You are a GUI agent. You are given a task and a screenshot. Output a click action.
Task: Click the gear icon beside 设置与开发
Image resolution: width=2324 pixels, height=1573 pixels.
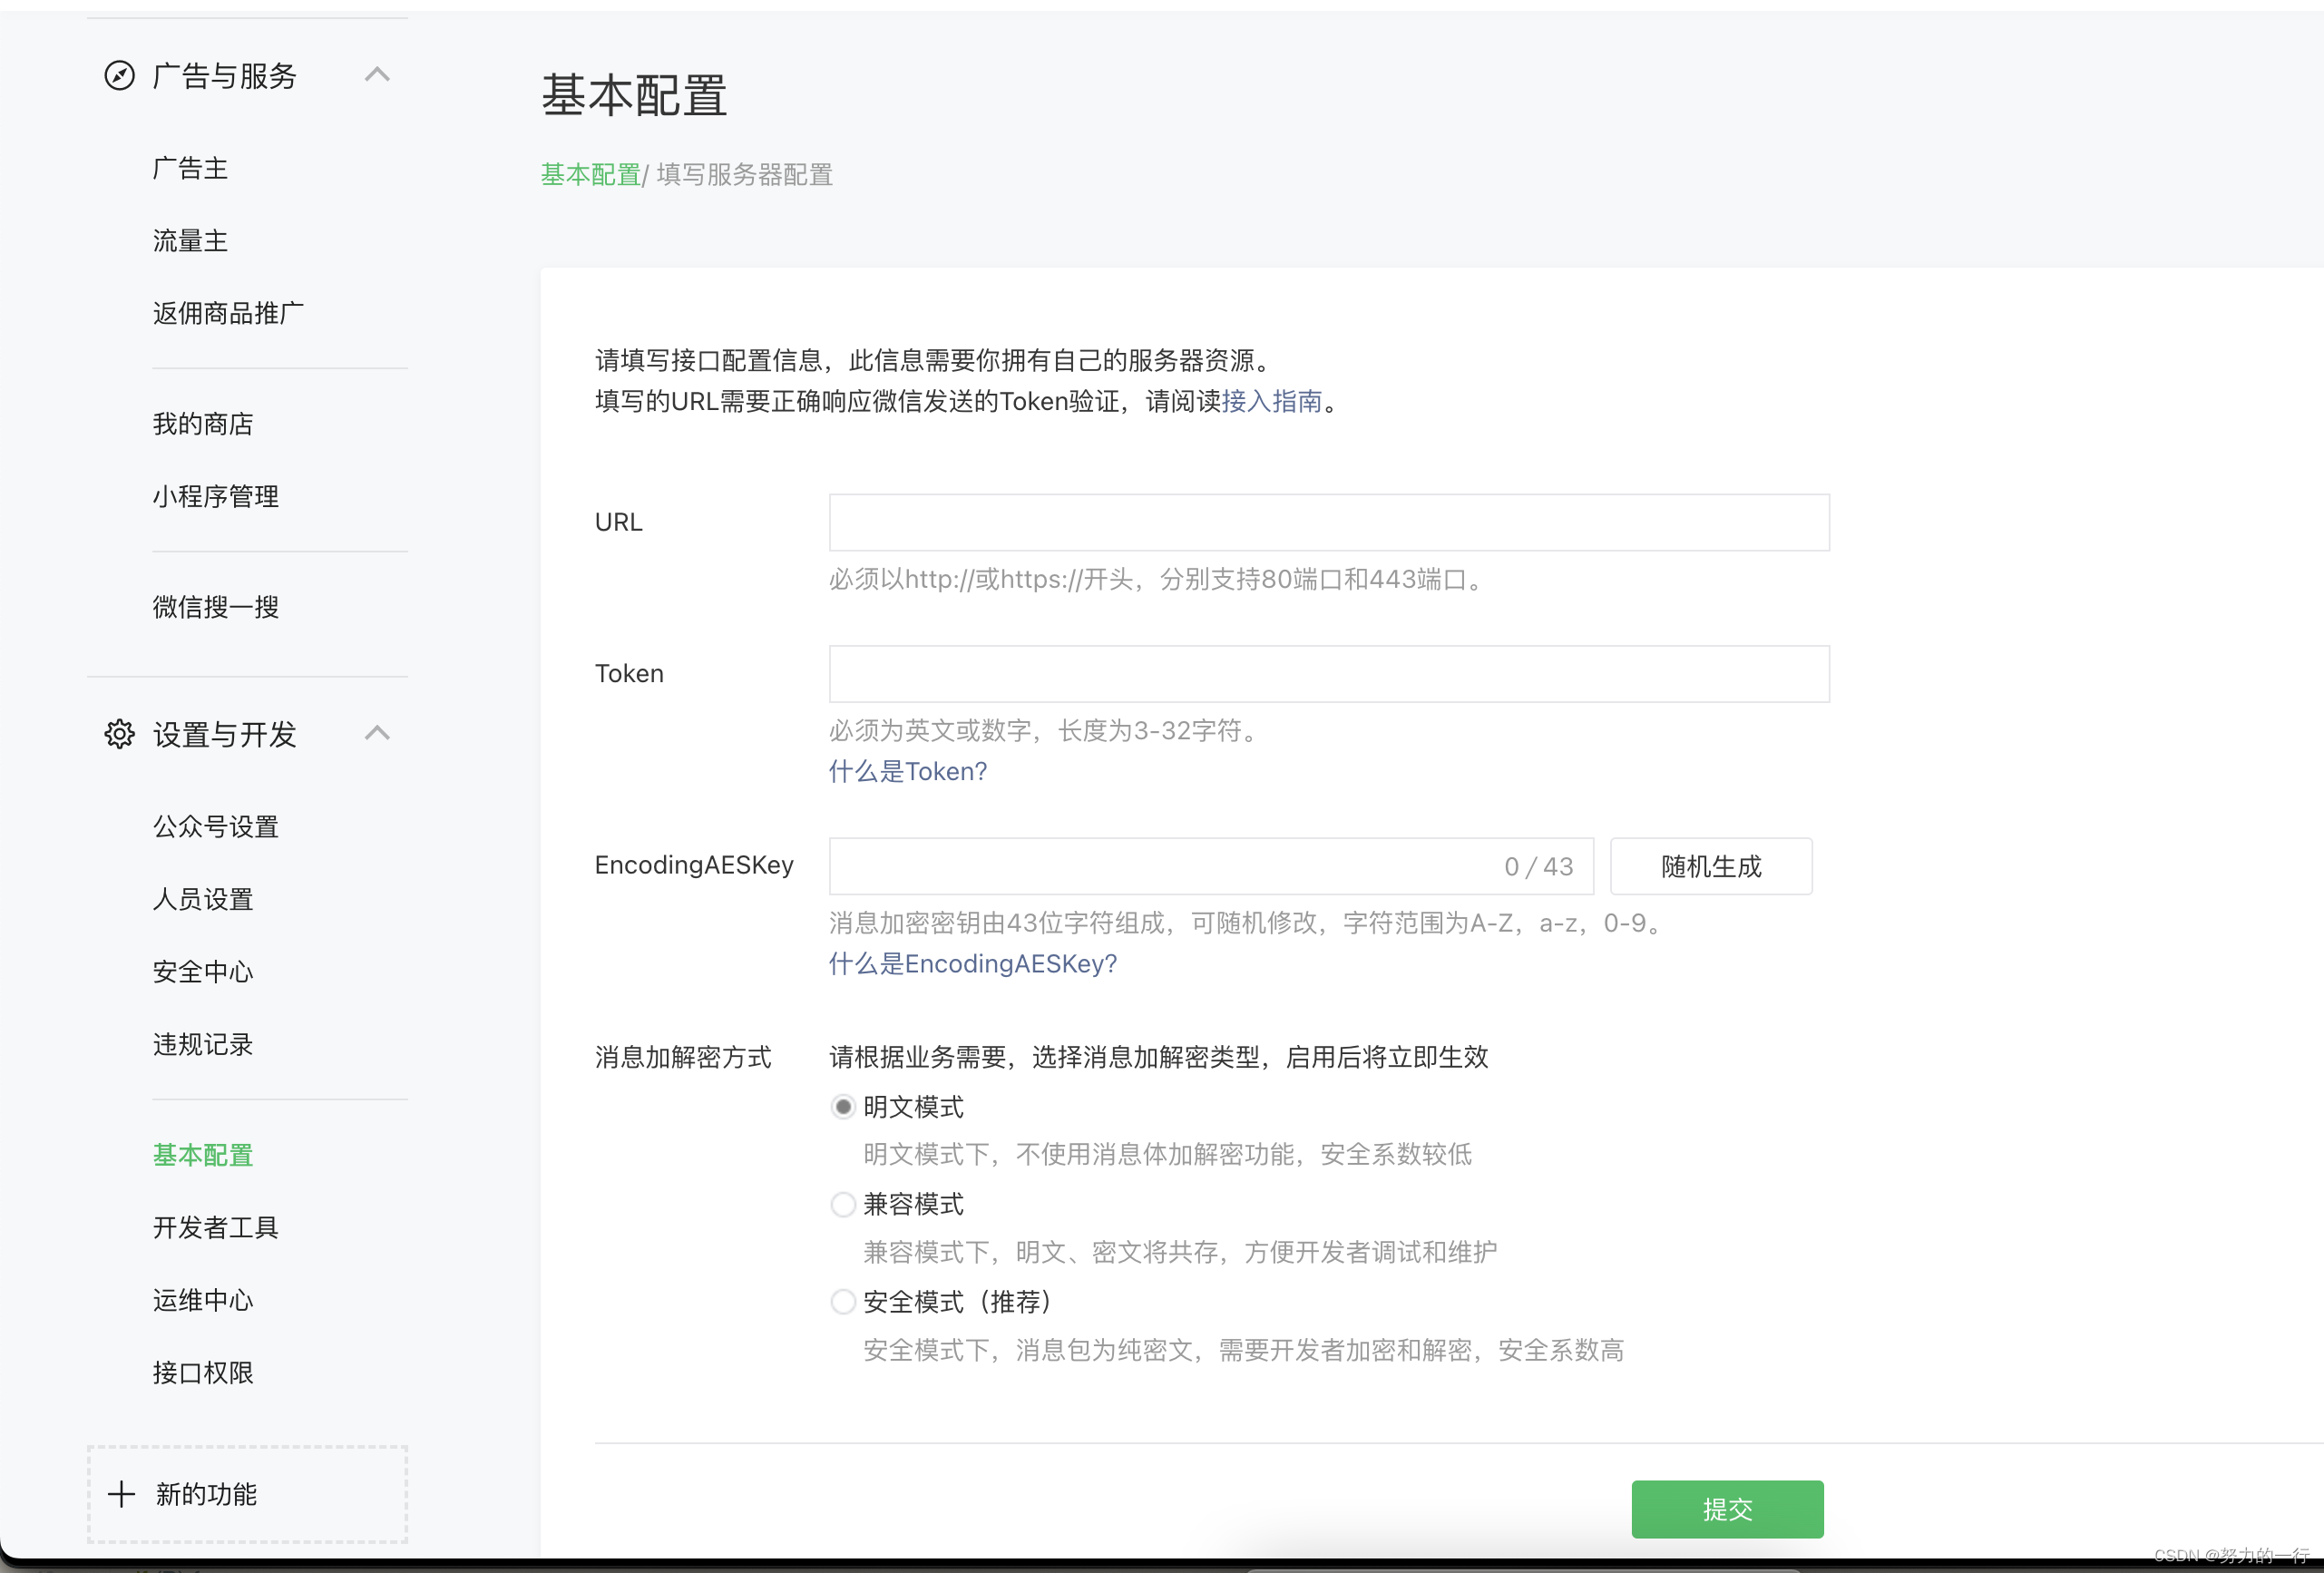pos(119,734)
